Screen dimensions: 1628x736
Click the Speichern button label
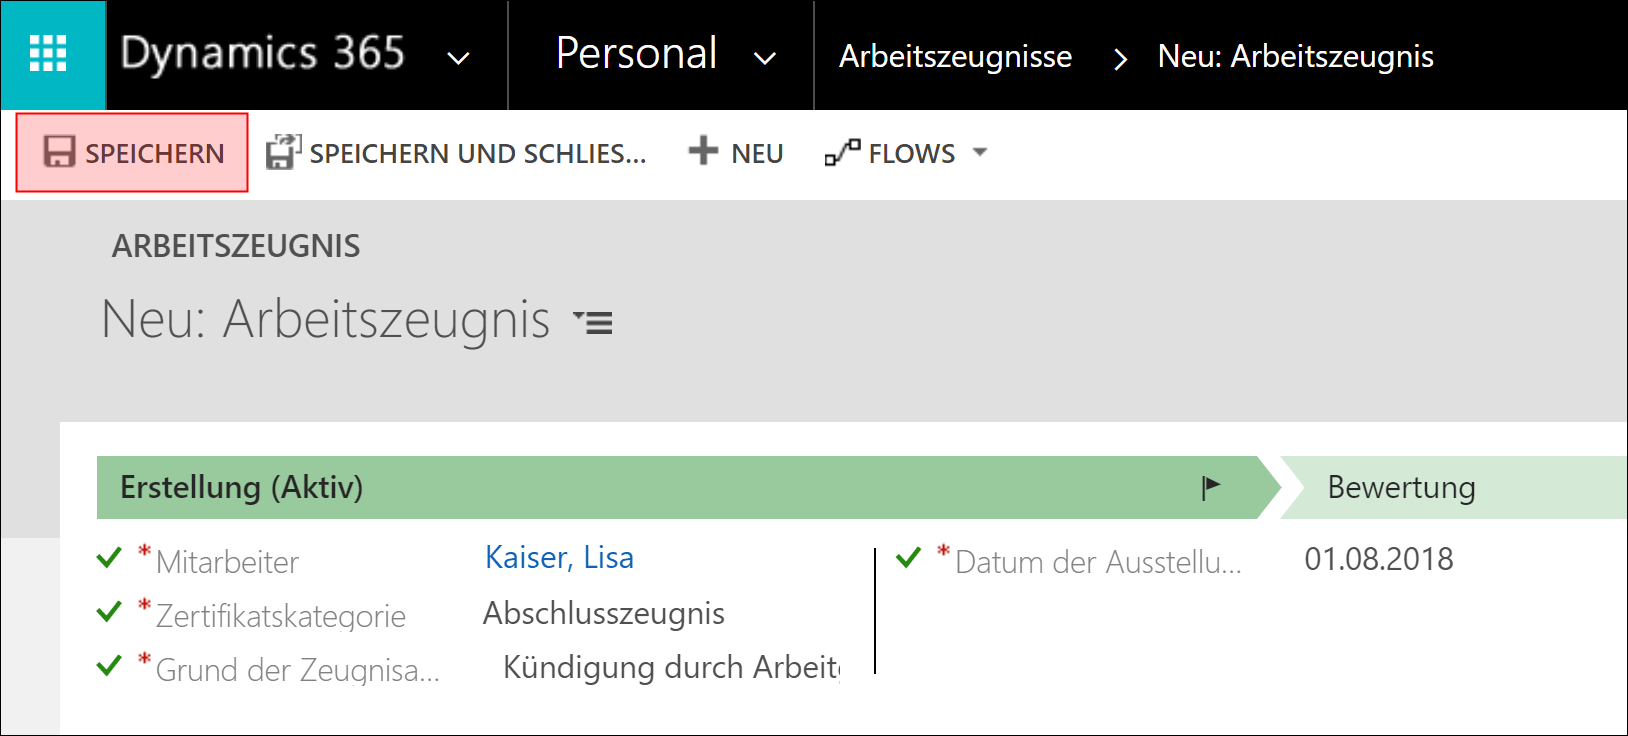(x=154, y=153)
